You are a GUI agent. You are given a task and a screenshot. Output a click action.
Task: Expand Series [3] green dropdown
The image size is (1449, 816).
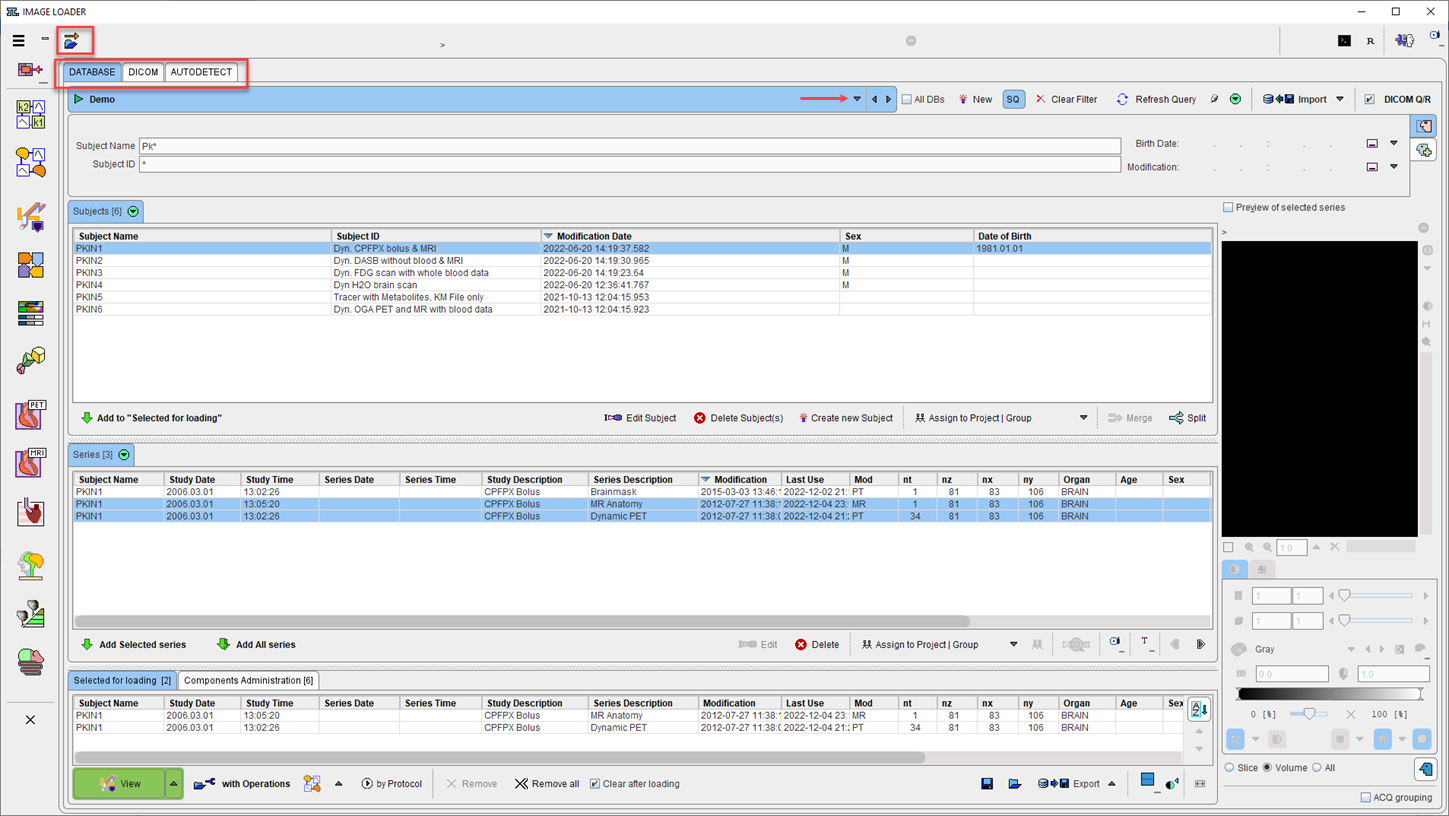point(124,455)
